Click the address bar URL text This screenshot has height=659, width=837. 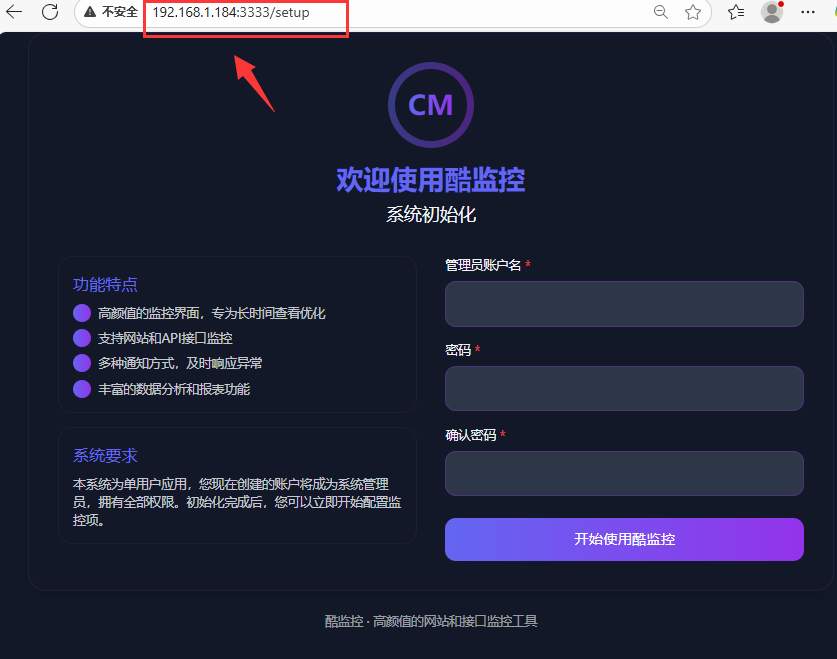(231, 12)
